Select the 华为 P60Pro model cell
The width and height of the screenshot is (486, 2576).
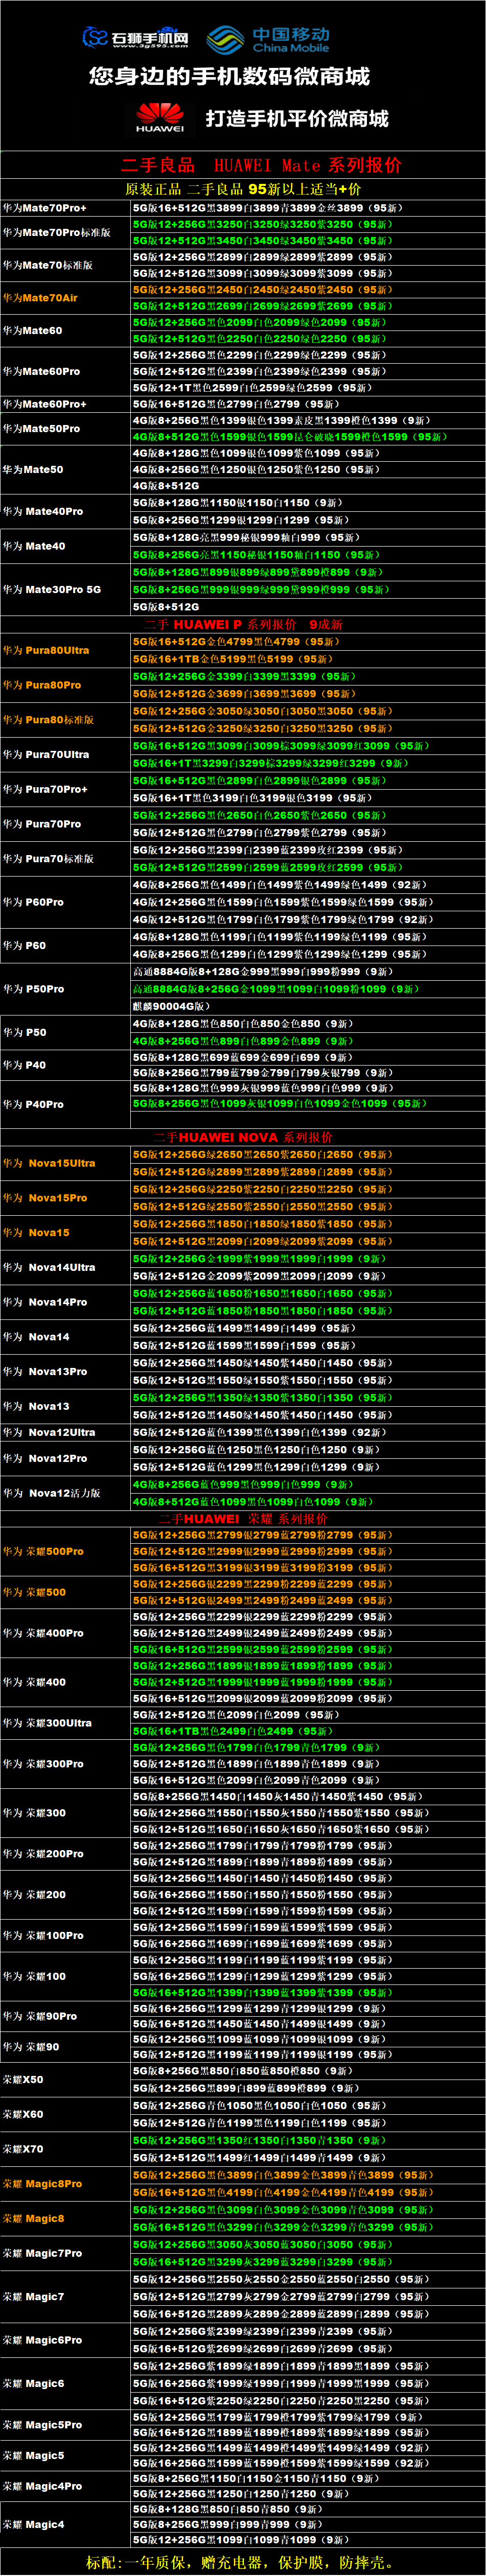coord(66,902)
